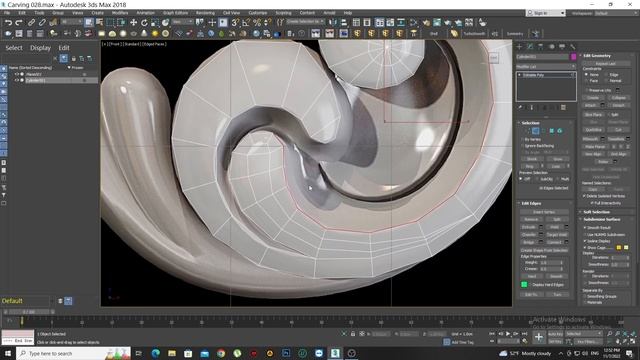This screenshot has height=360, width=640.
Task: Switch to Modify tab in command panel
Action: [530, 47]
